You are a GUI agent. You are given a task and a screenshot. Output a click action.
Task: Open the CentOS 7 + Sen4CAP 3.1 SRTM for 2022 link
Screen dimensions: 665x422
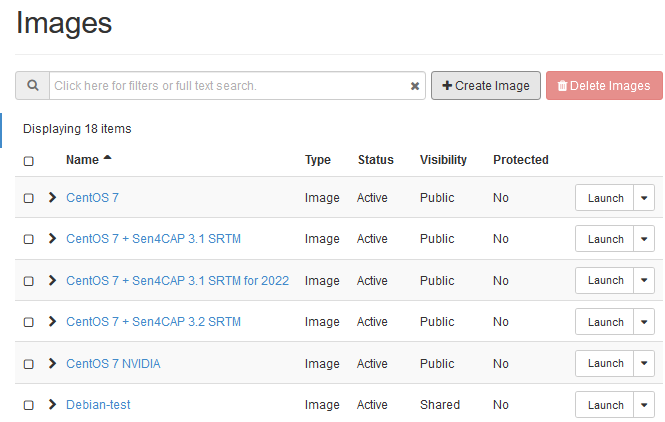(x=177, y=281)
